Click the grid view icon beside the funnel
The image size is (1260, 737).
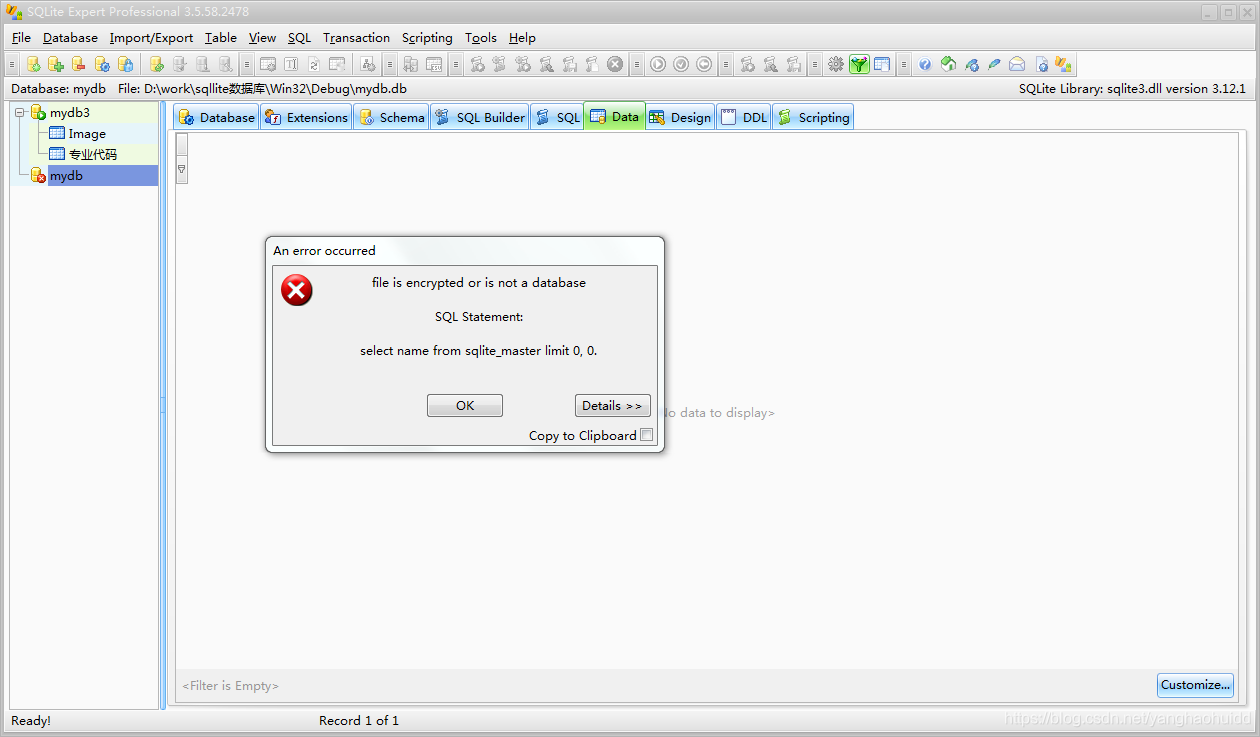click(x=882, y=65)
